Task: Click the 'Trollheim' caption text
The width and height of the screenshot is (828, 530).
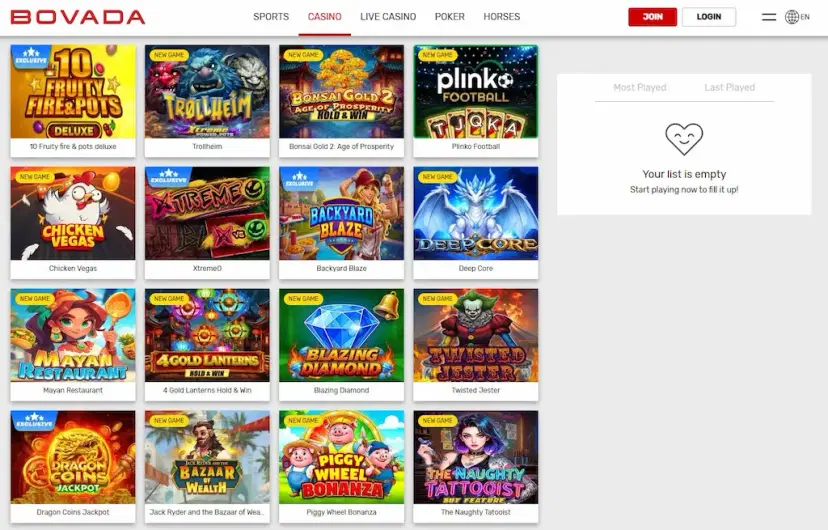Action: coord(207,147)
